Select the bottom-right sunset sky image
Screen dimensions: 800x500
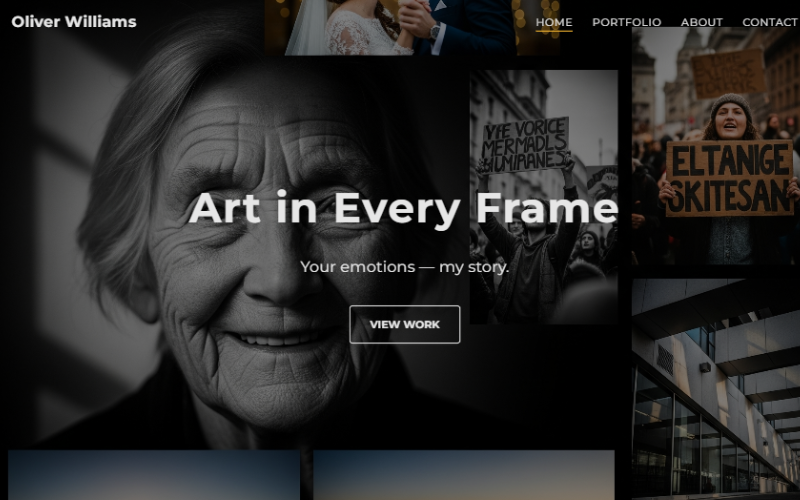464,475
